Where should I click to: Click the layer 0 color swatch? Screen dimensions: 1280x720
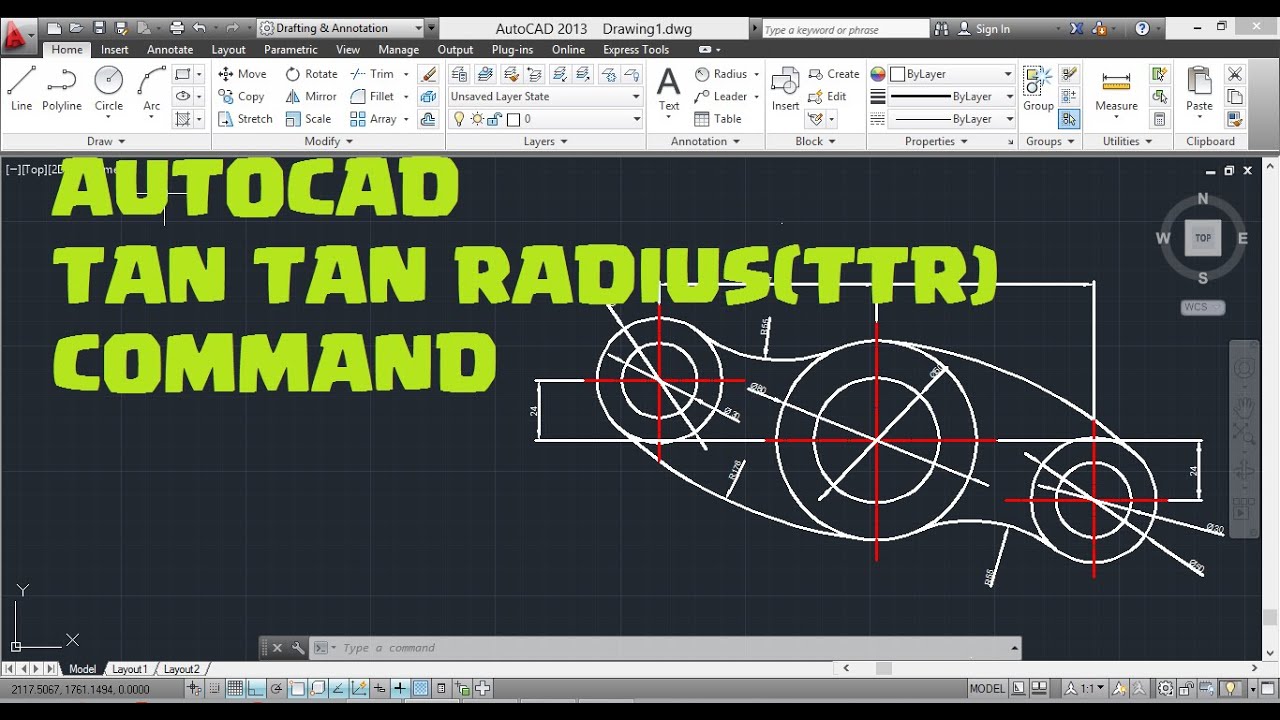point(513,119)
